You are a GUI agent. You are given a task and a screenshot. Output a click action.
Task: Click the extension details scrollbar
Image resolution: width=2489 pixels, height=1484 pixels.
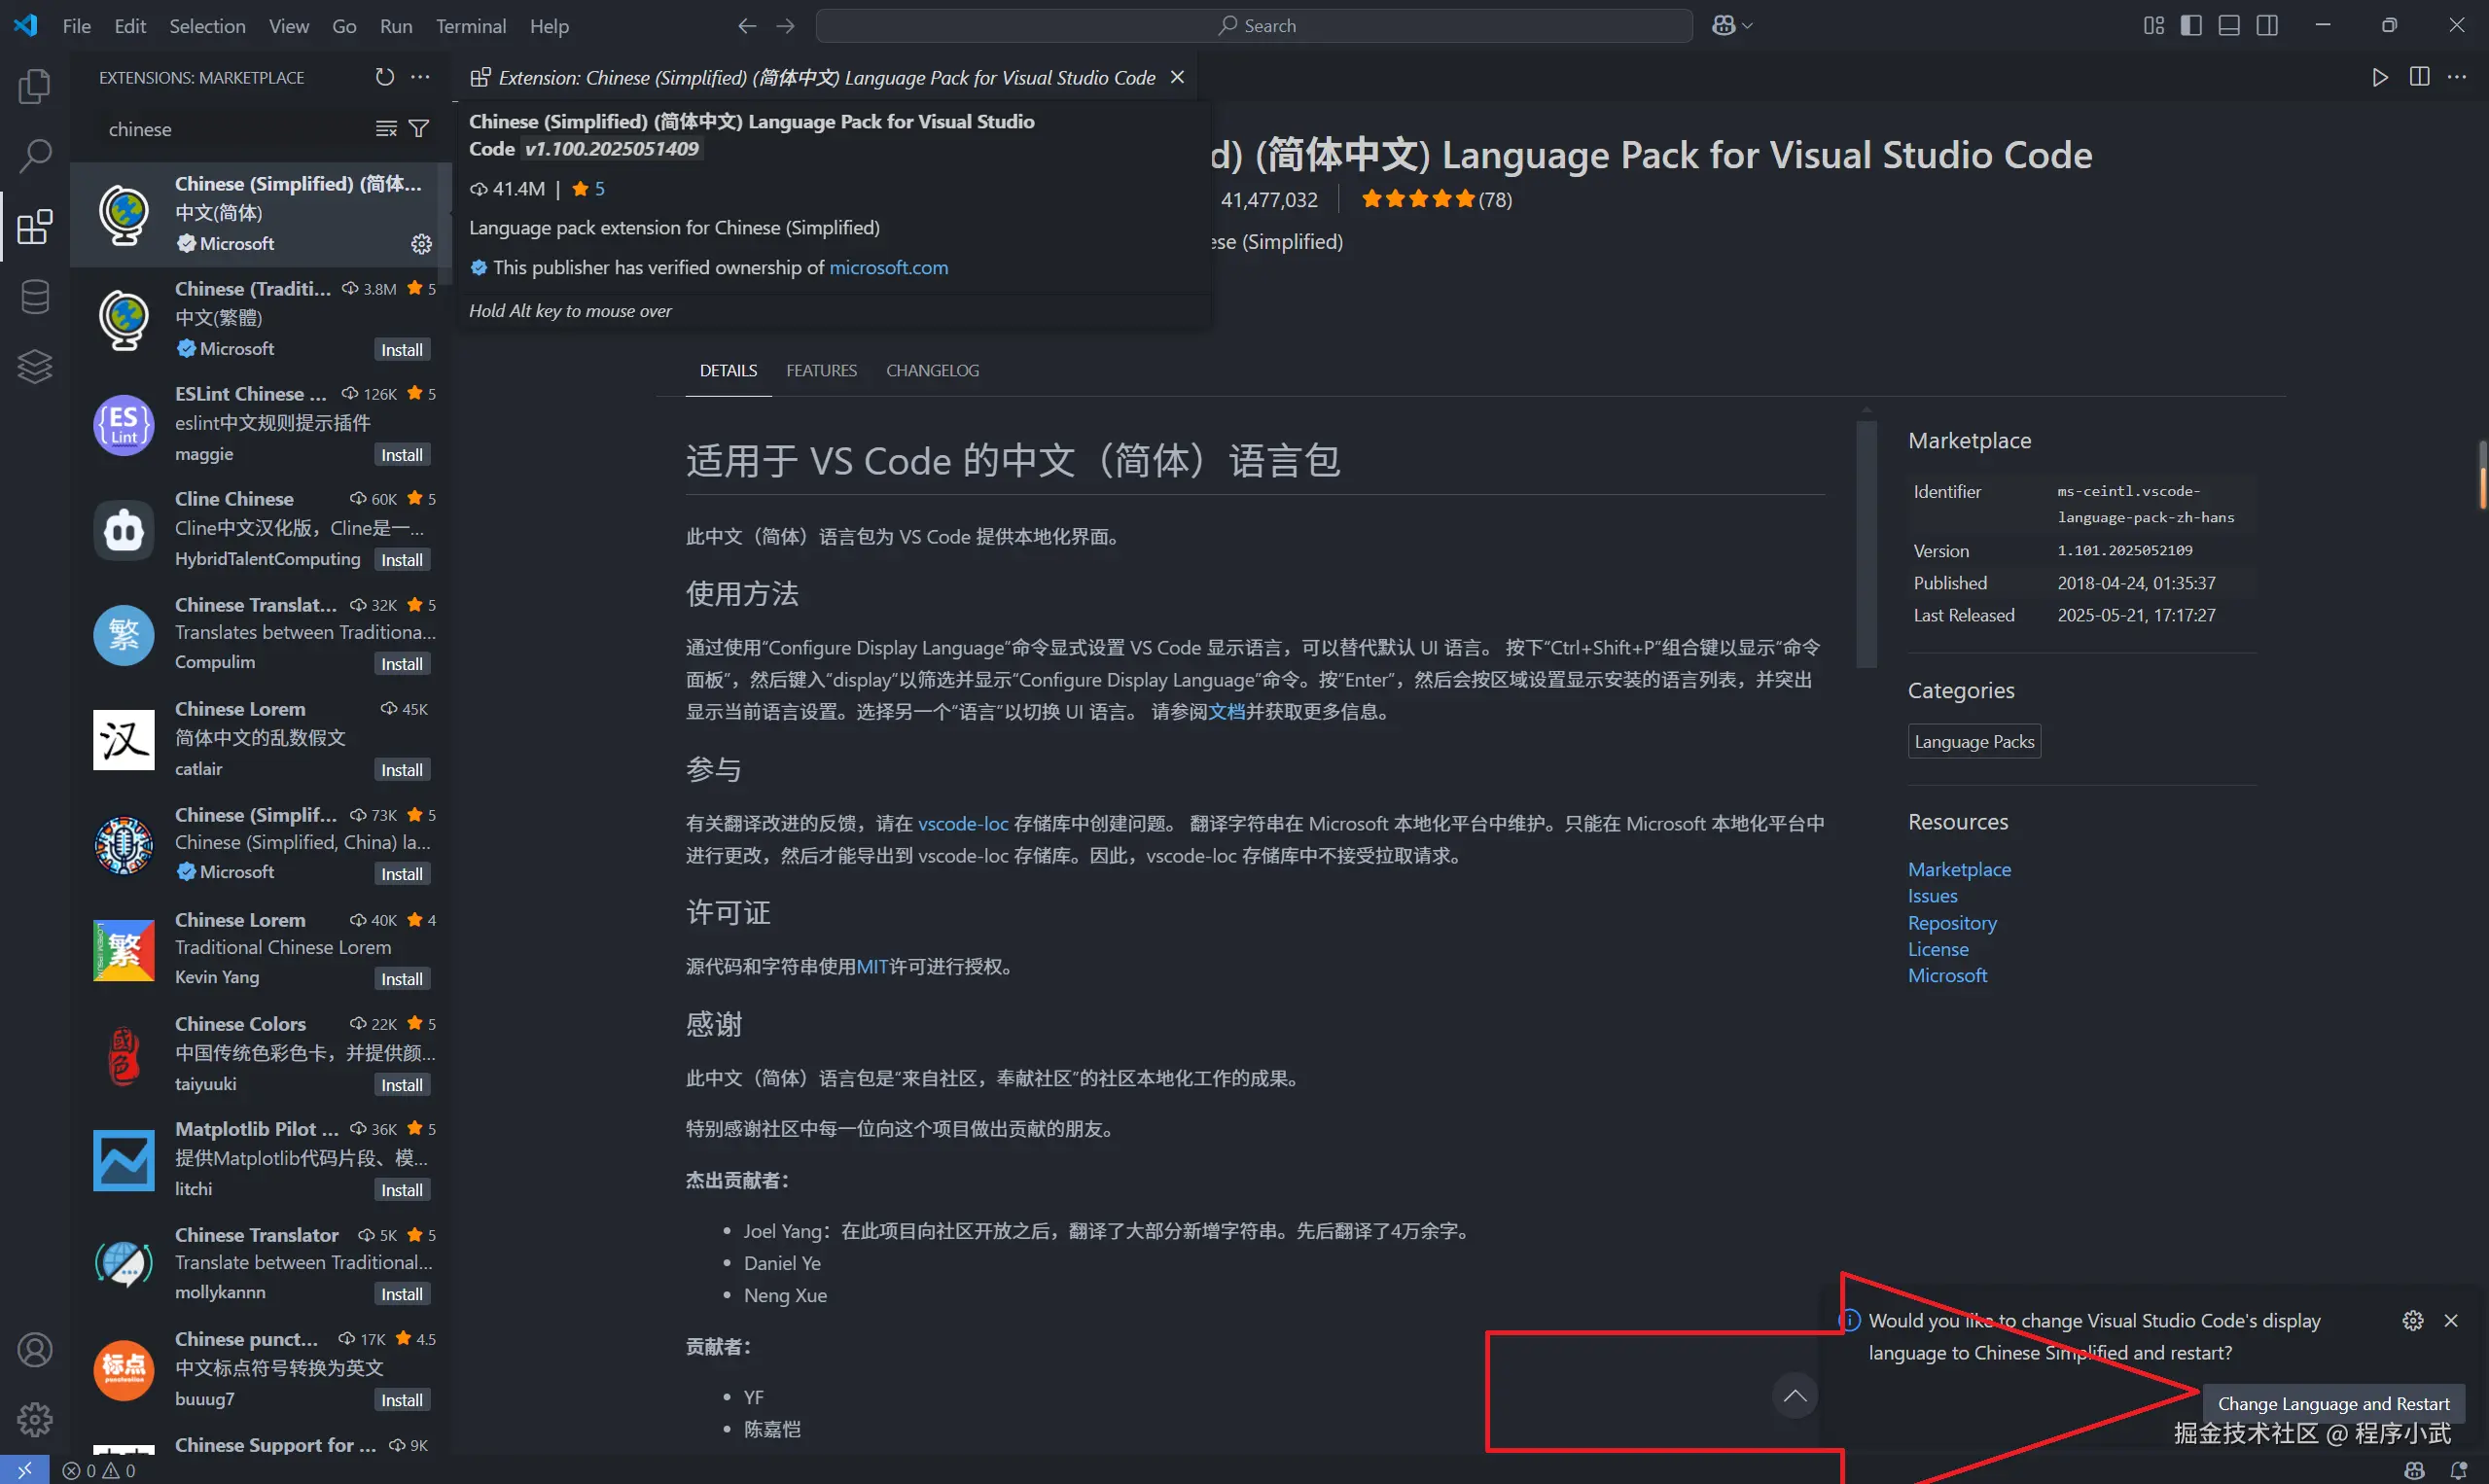1866,544
